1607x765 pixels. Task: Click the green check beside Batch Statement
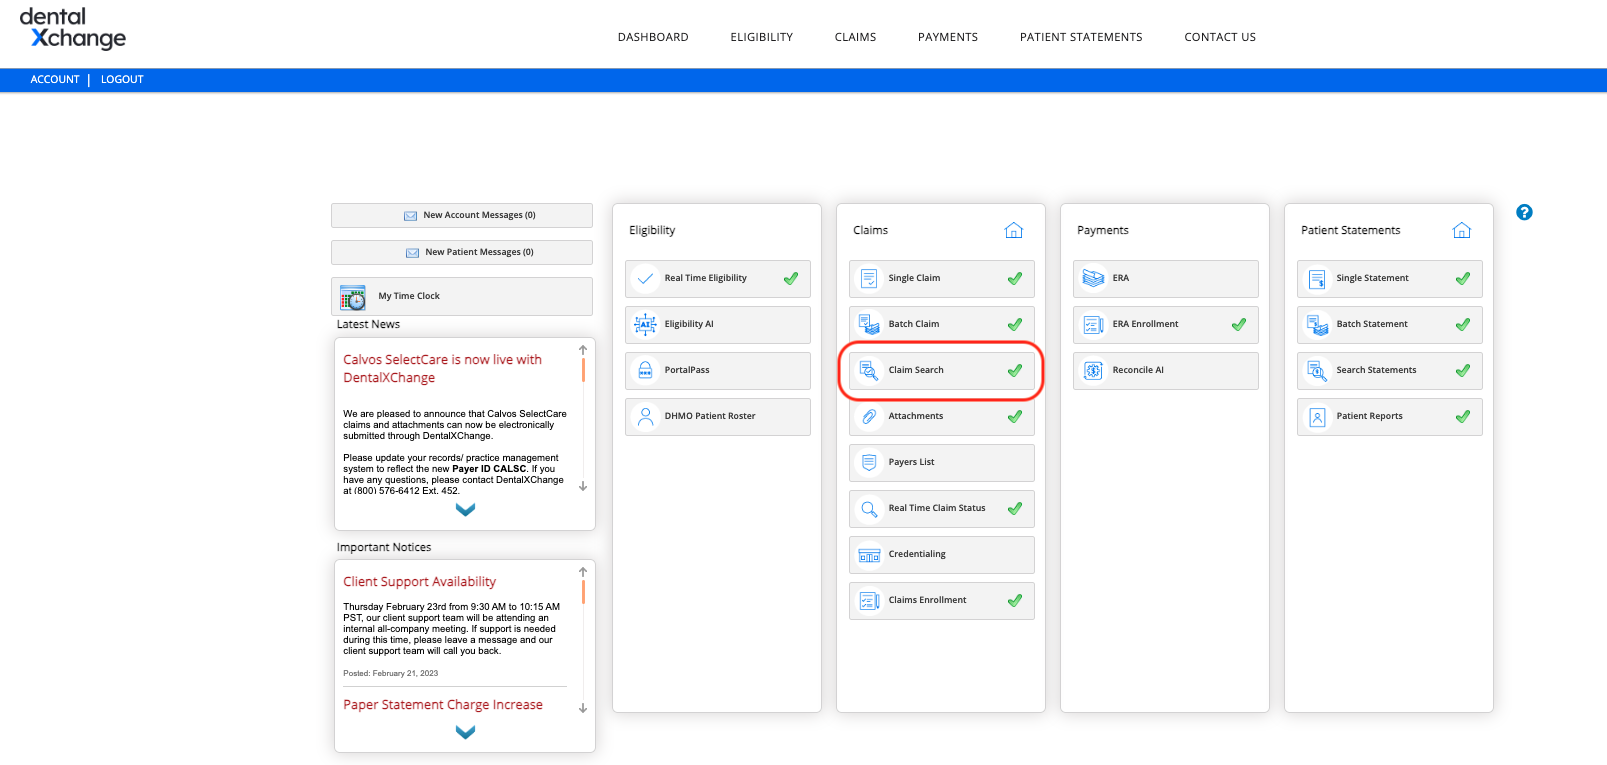(1463, 324)
